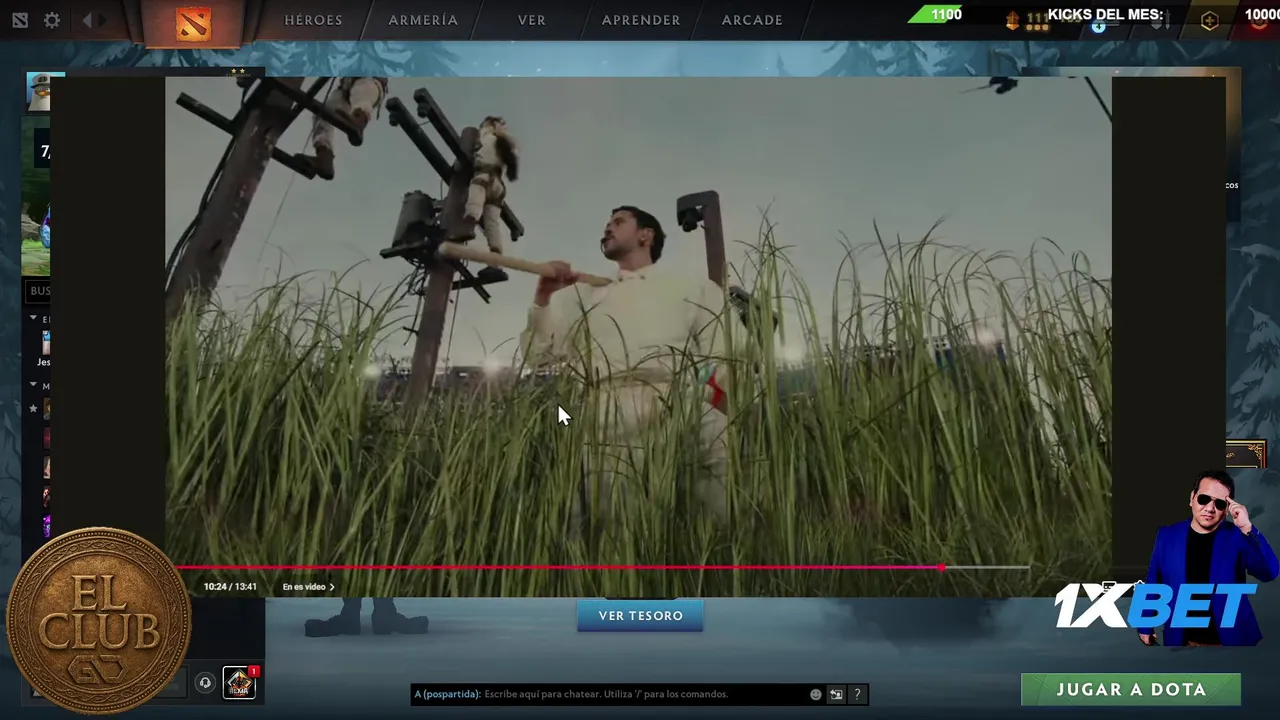Click the player profile avatar
The width and height of the screenshot is (1280, 720).
point(39,92)
